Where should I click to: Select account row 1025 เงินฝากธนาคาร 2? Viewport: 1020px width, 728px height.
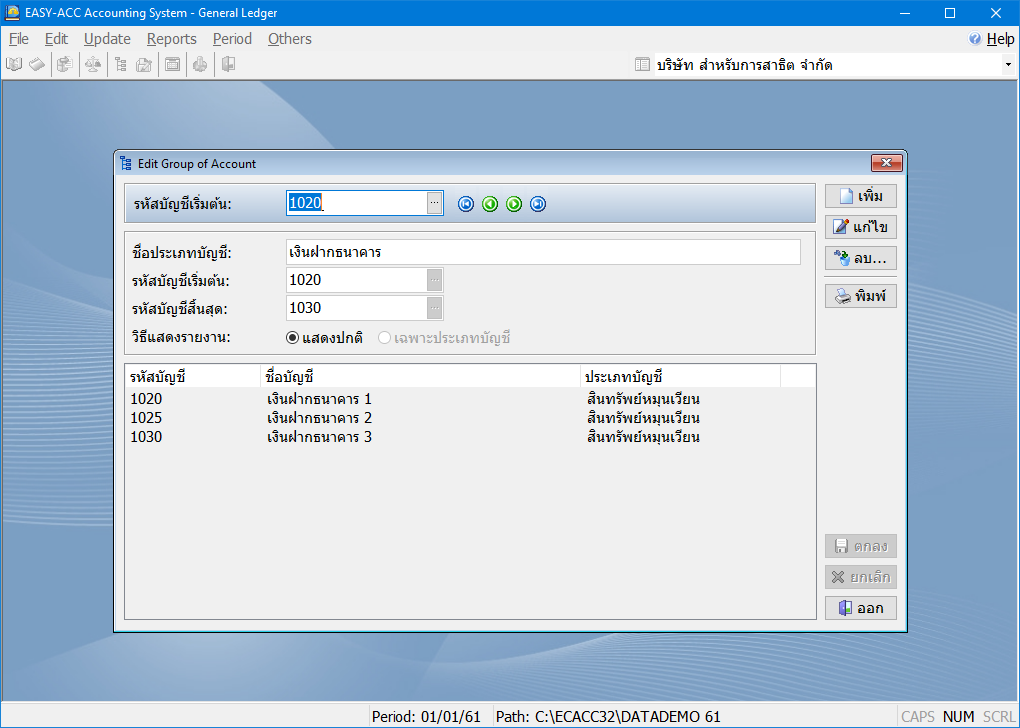pos(320,418)
